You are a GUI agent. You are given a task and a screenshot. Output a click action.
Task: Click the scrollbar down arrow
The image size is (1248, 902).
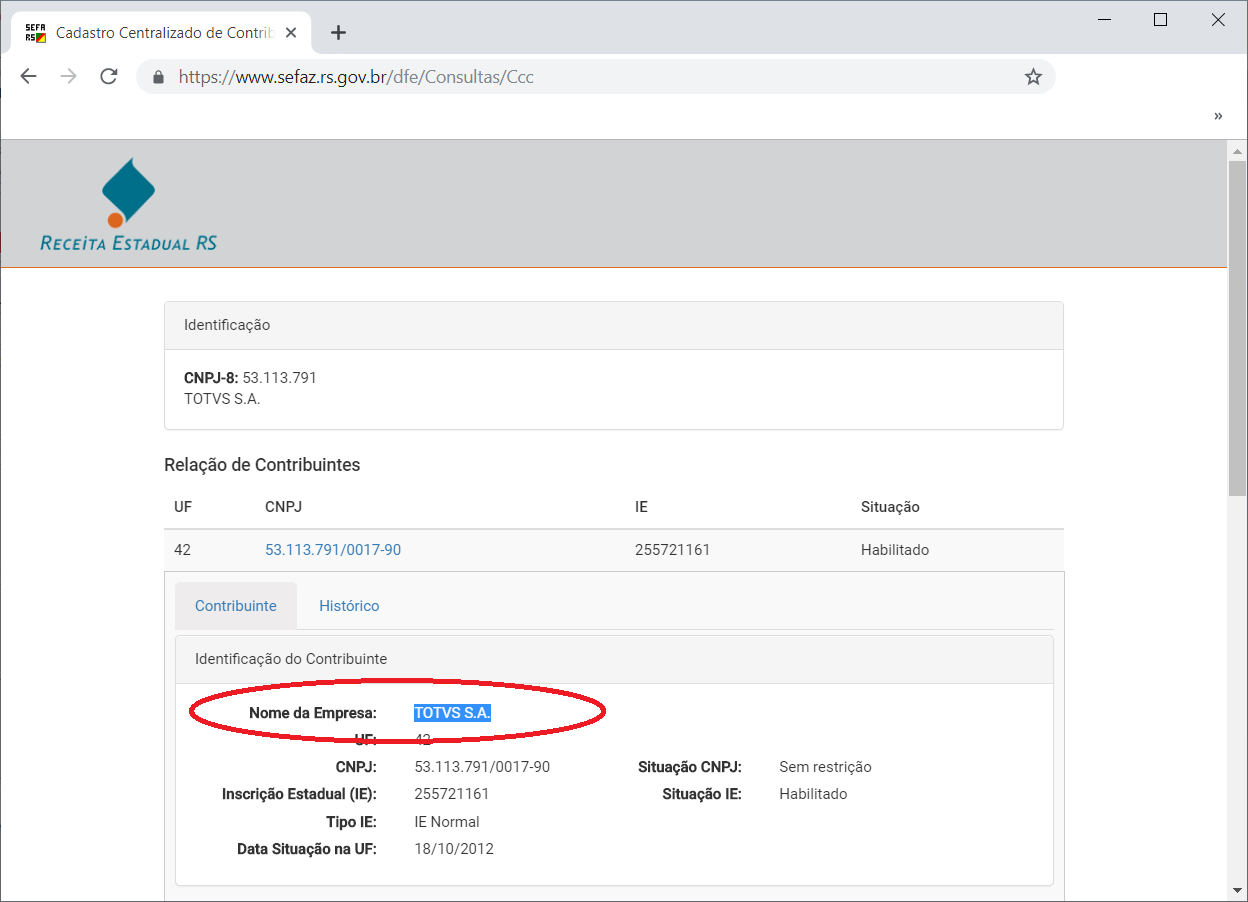pyautogui.click(x=1237, y=889)
